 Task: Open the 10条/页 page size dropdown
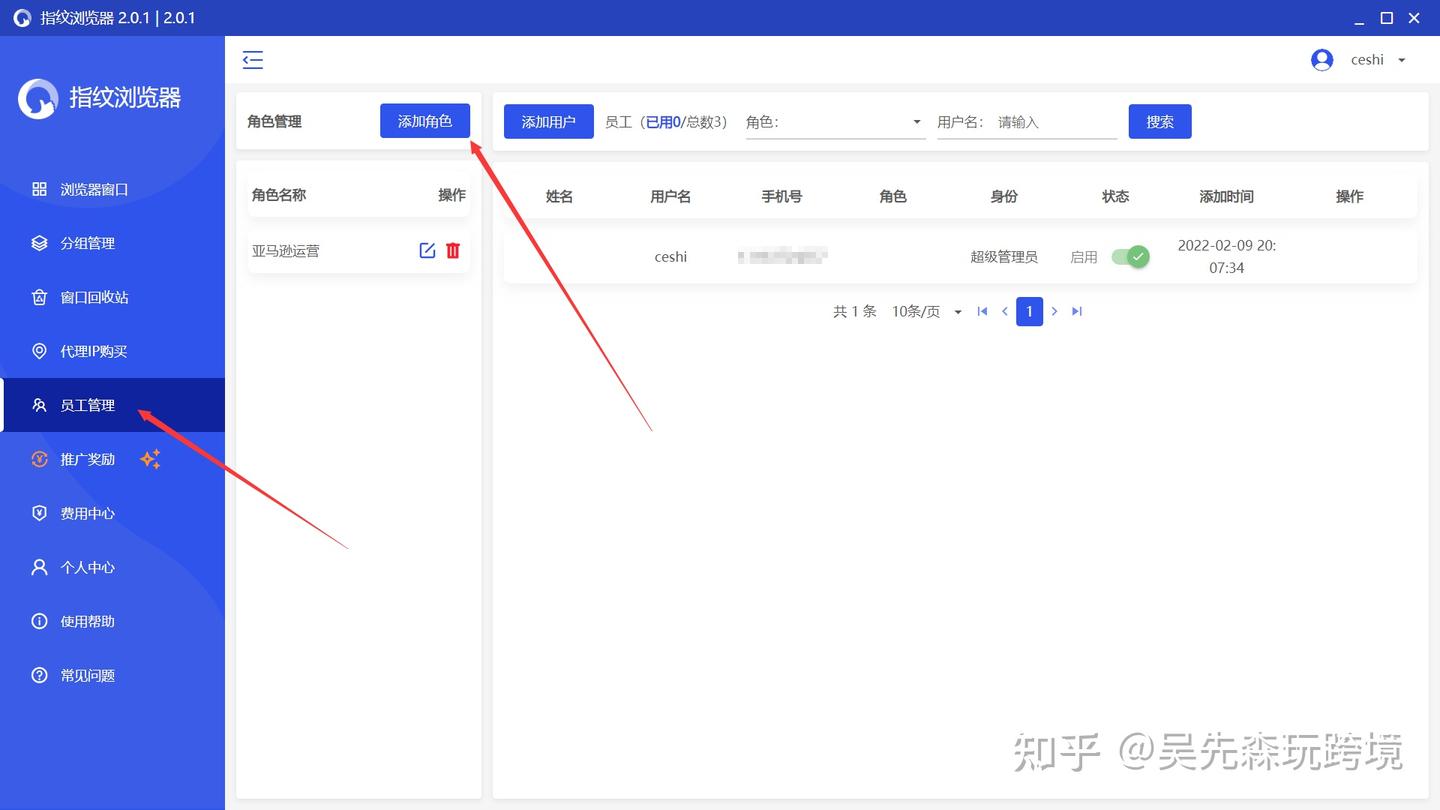click(x=925, y=311)
